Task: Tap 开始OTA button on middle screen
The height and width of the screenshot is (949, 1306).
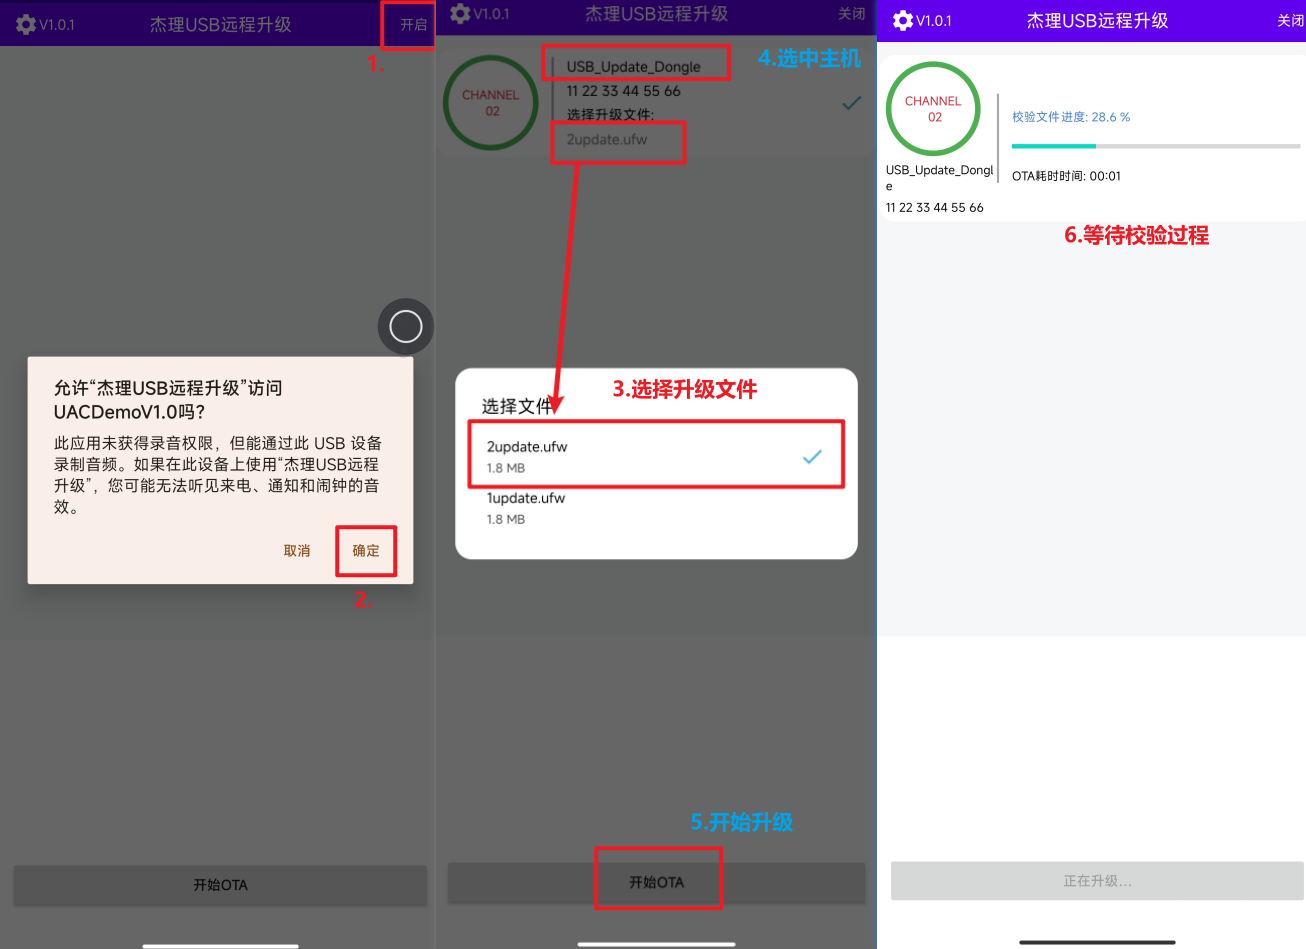Action: [656, 882]
